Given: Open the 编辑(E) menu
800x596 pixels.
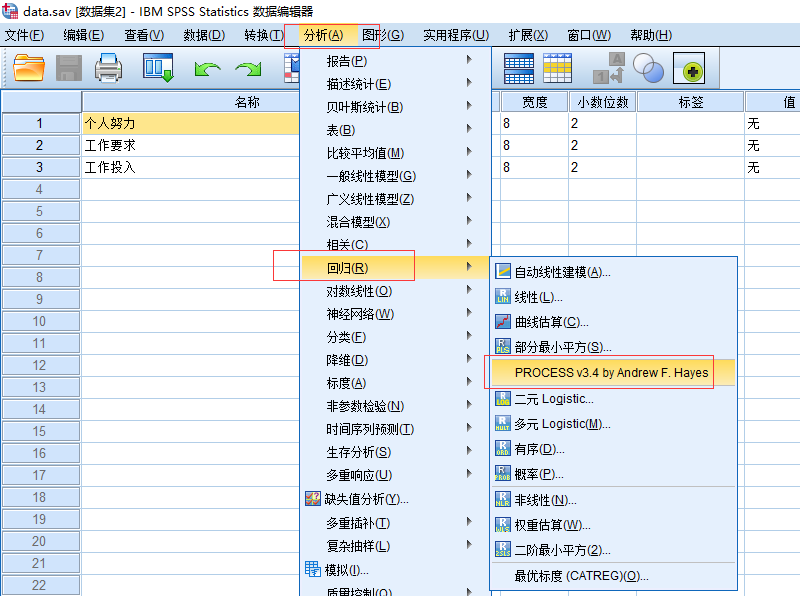Looking at the screenshot, I should tap(84, 35).
